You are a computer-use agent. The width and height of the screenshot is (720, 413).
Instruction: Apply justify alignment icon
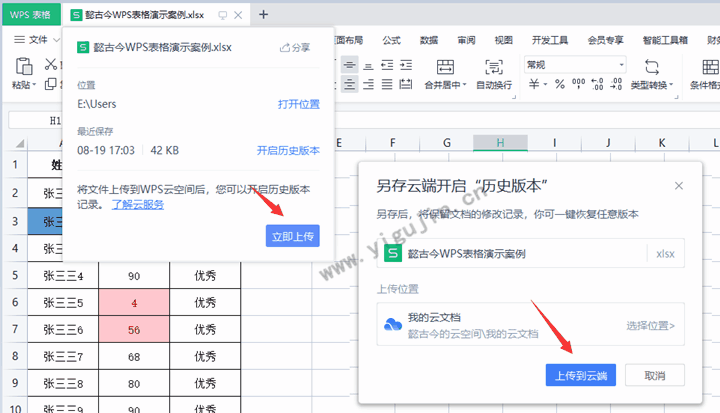pos(387,85)
